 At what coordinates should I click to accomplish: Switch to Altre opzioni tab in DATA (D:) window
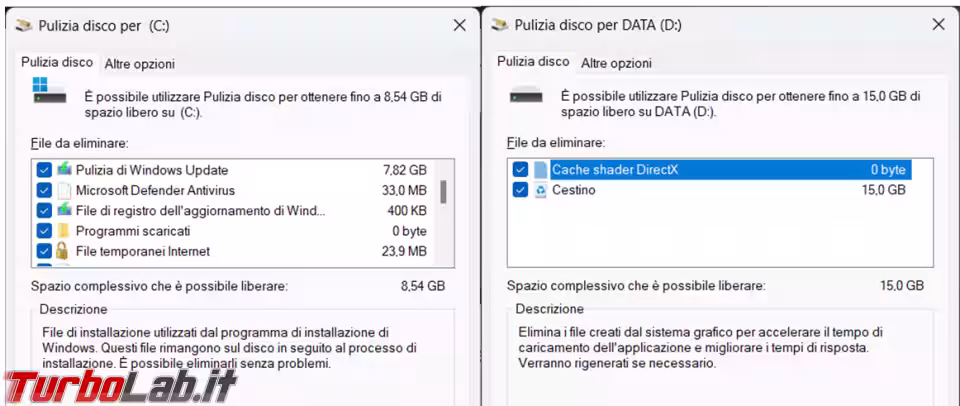pos(616,63)
